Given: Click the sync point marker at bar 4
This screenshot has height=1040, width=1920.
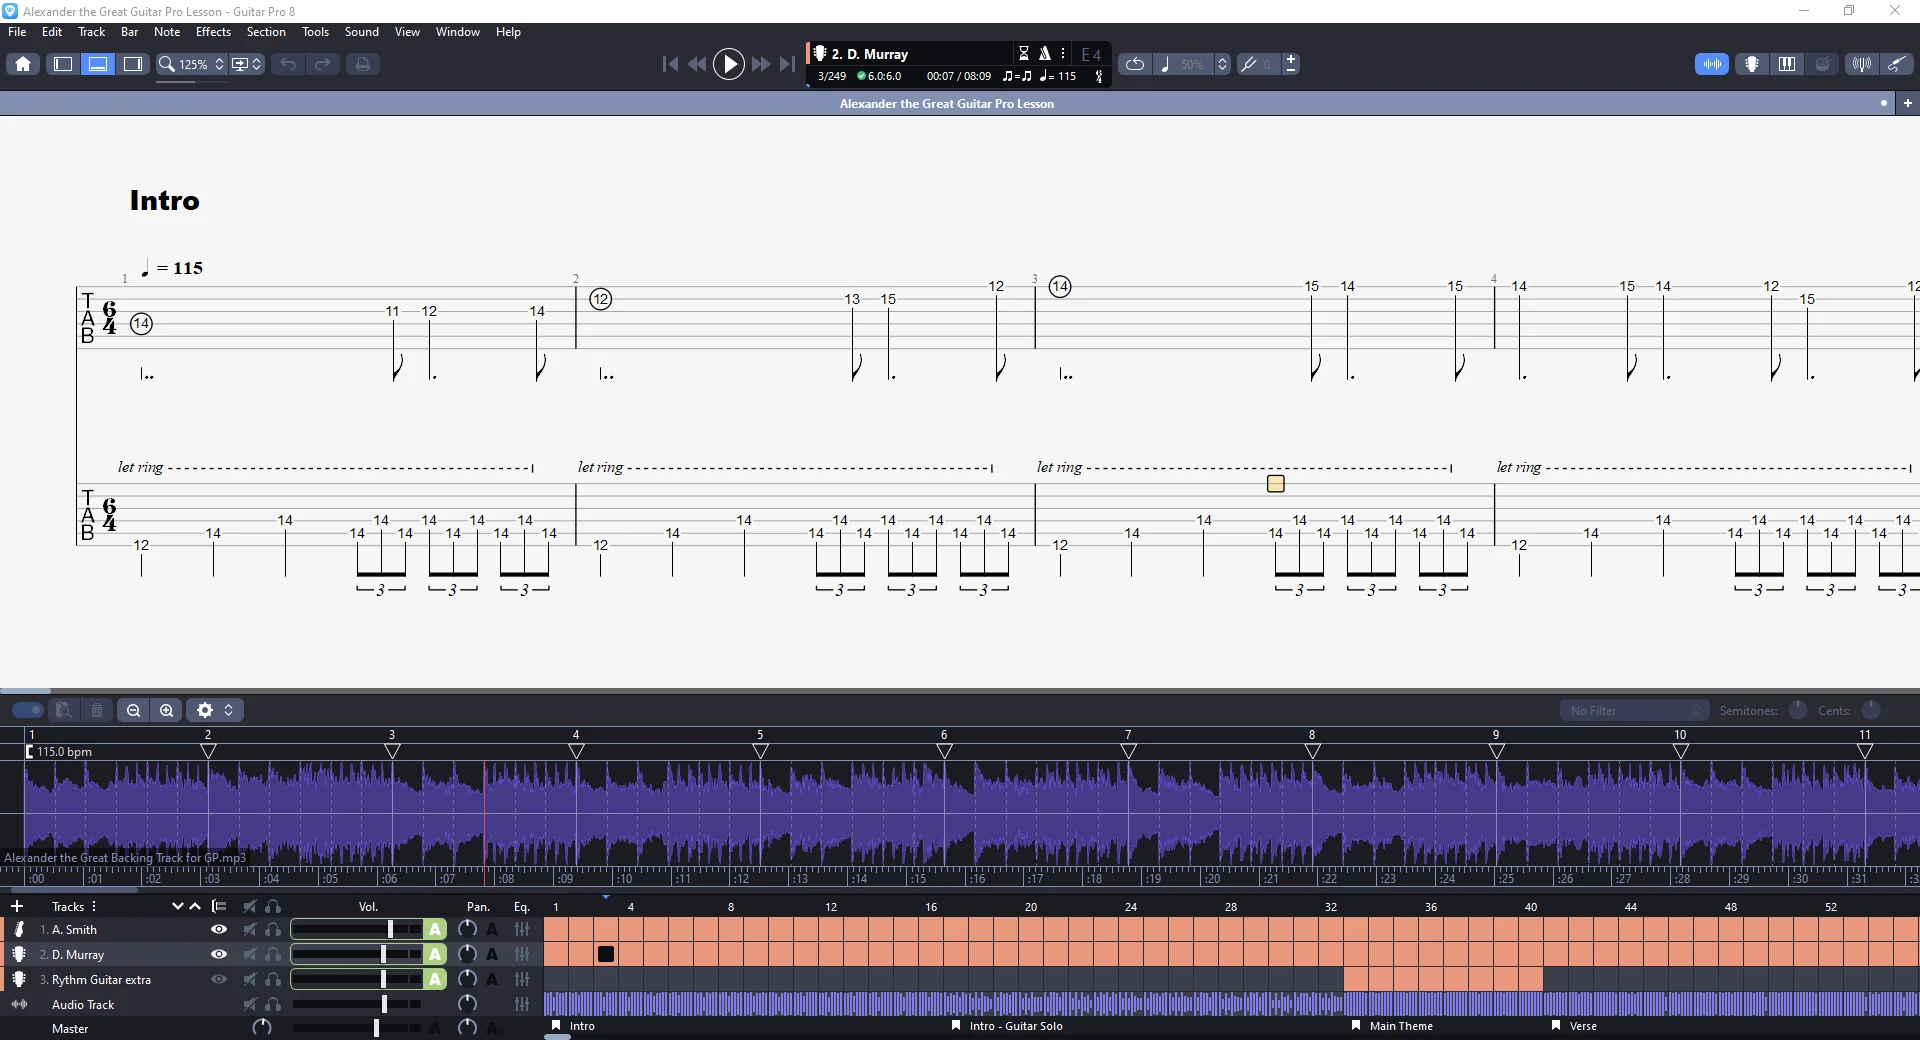Looking at the screenshot, I should pos(576,751).
